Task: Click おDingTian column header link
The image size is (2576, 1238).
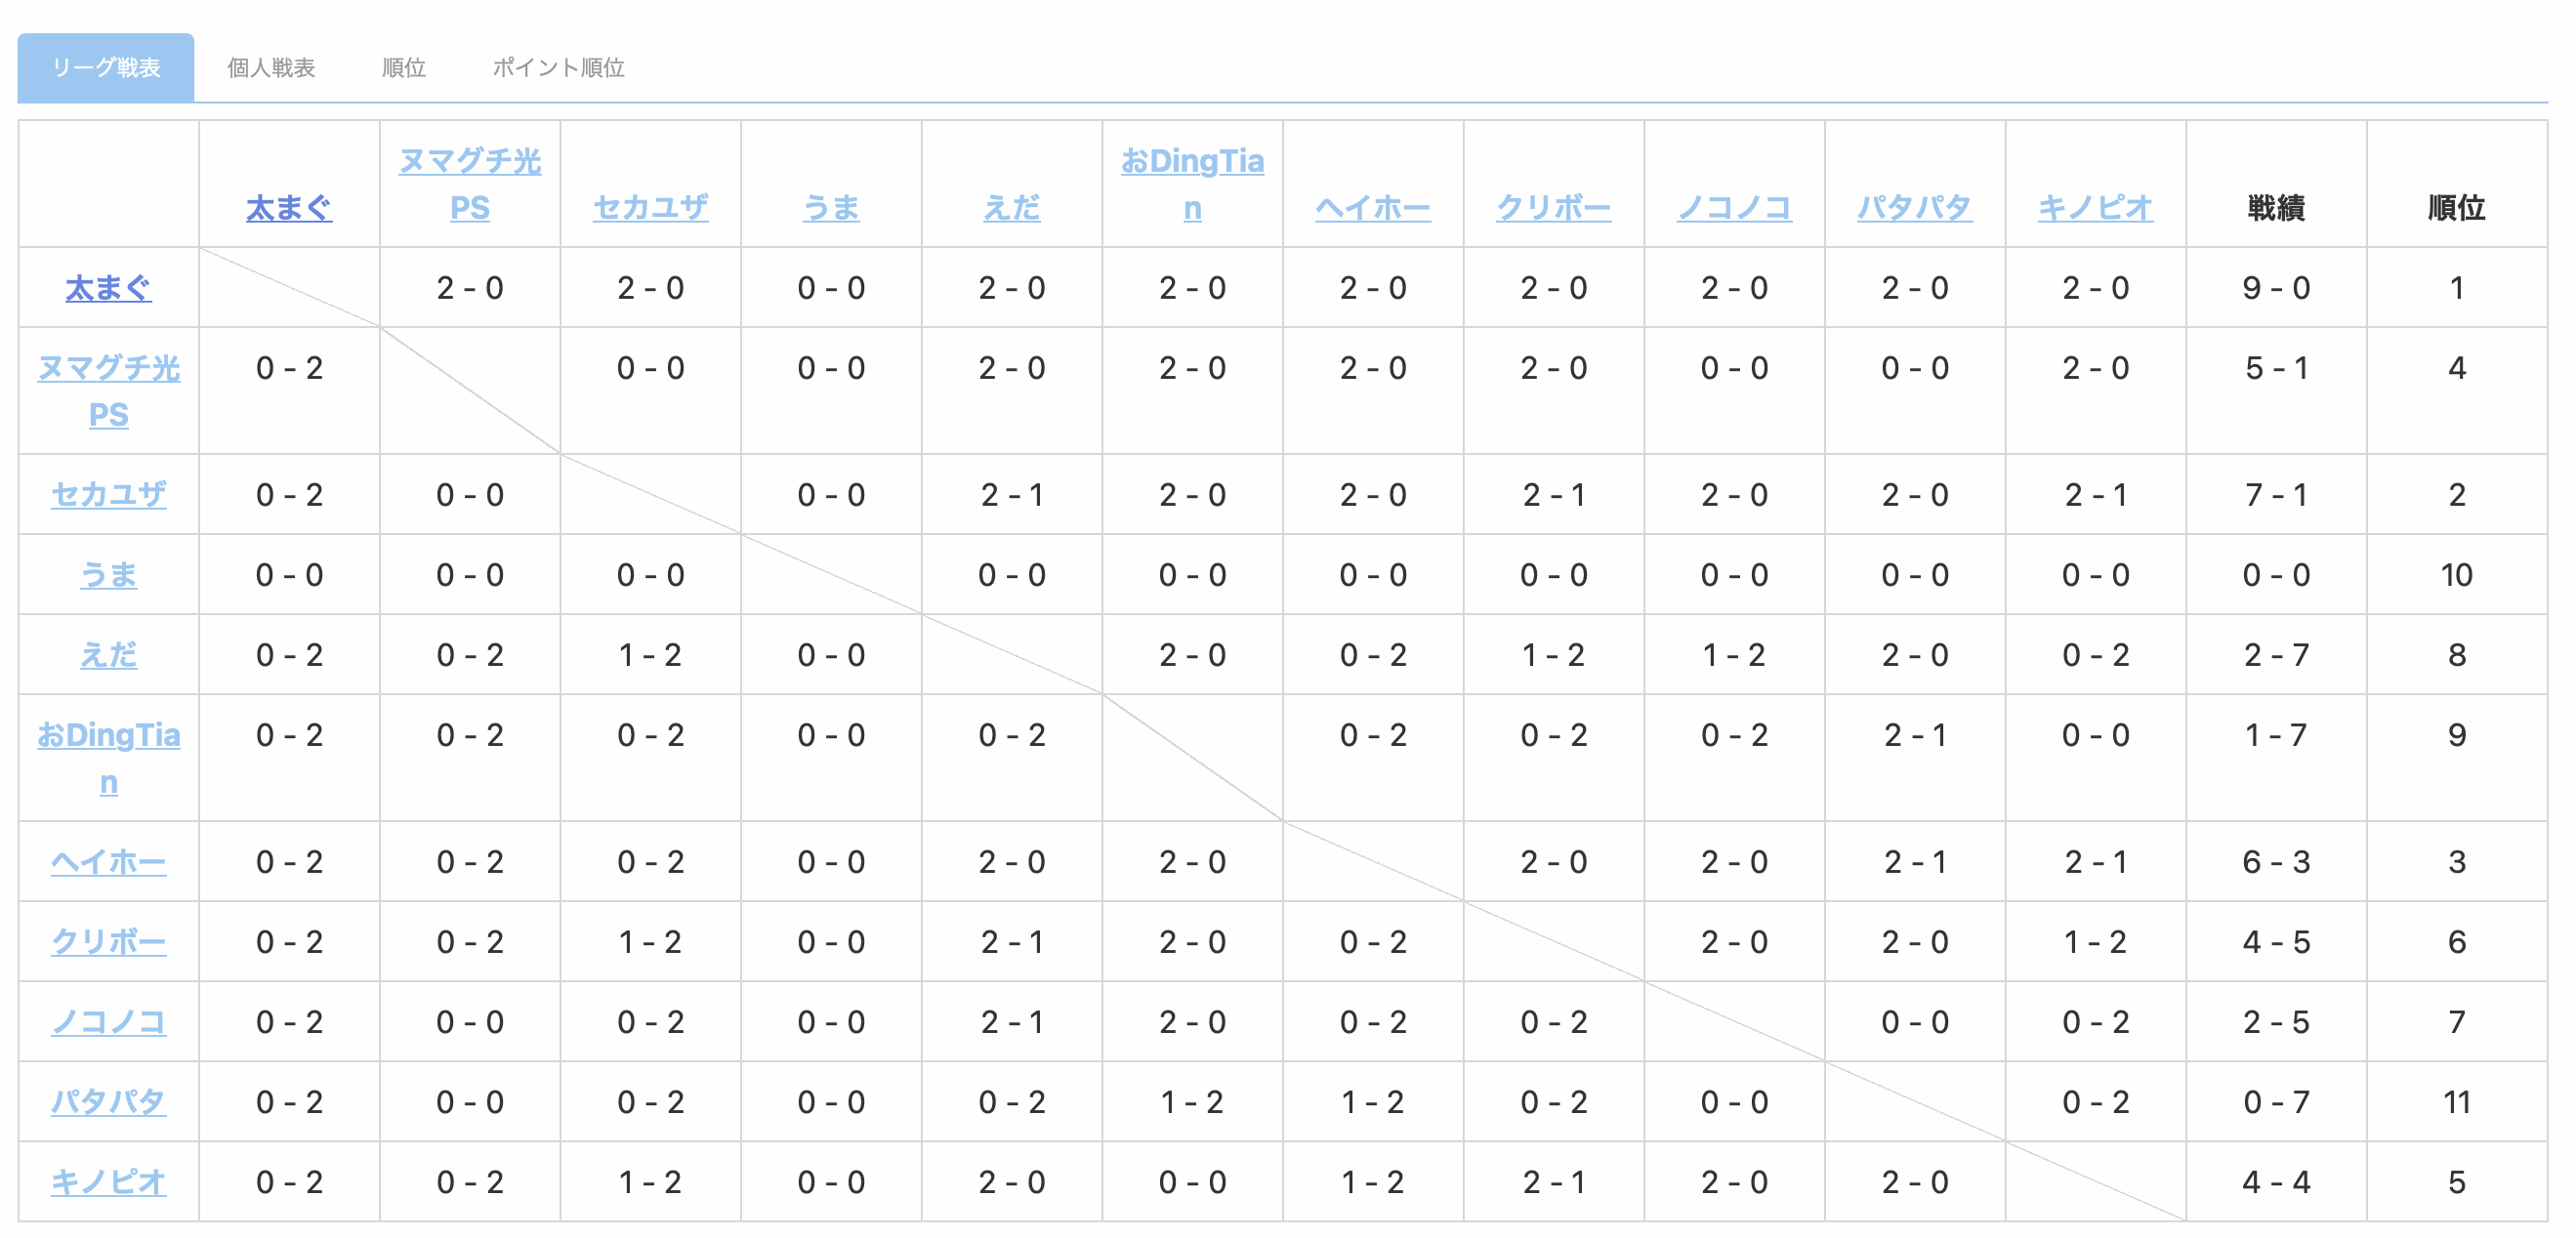Action: [1192, 184]
